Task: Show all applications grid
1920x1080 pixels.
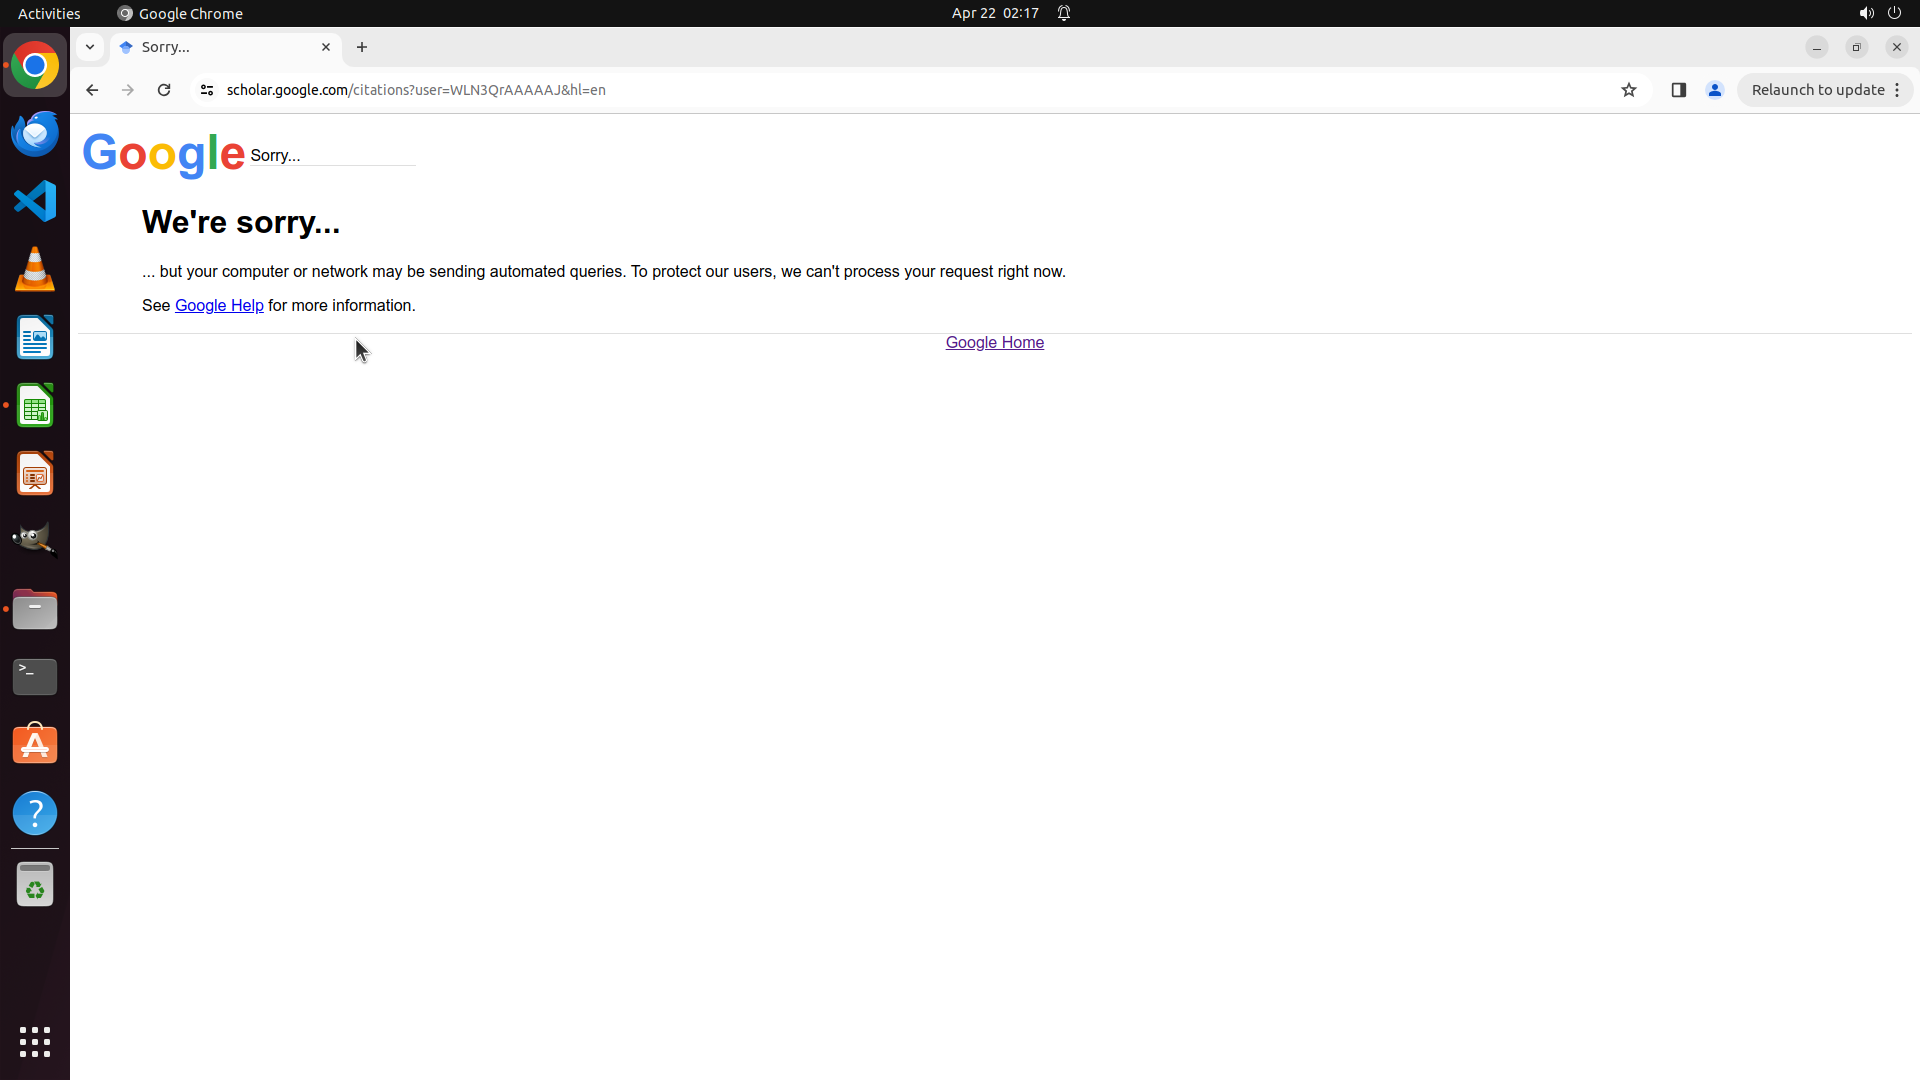Action: [x=35, y=1041]
